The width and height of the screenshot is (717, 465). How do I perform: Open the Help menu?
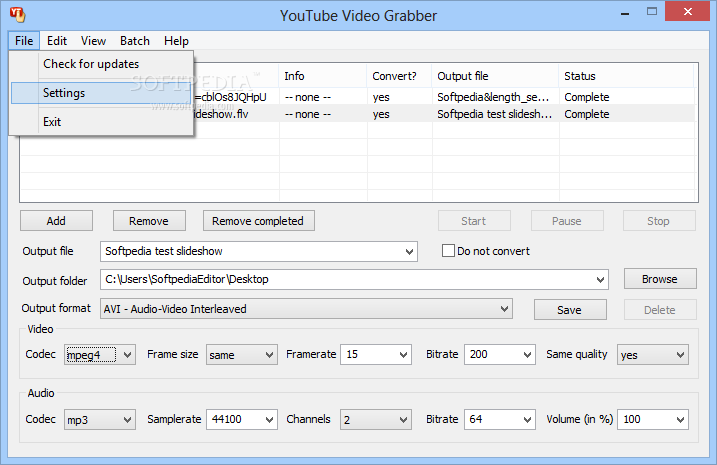tap(176, 41)
